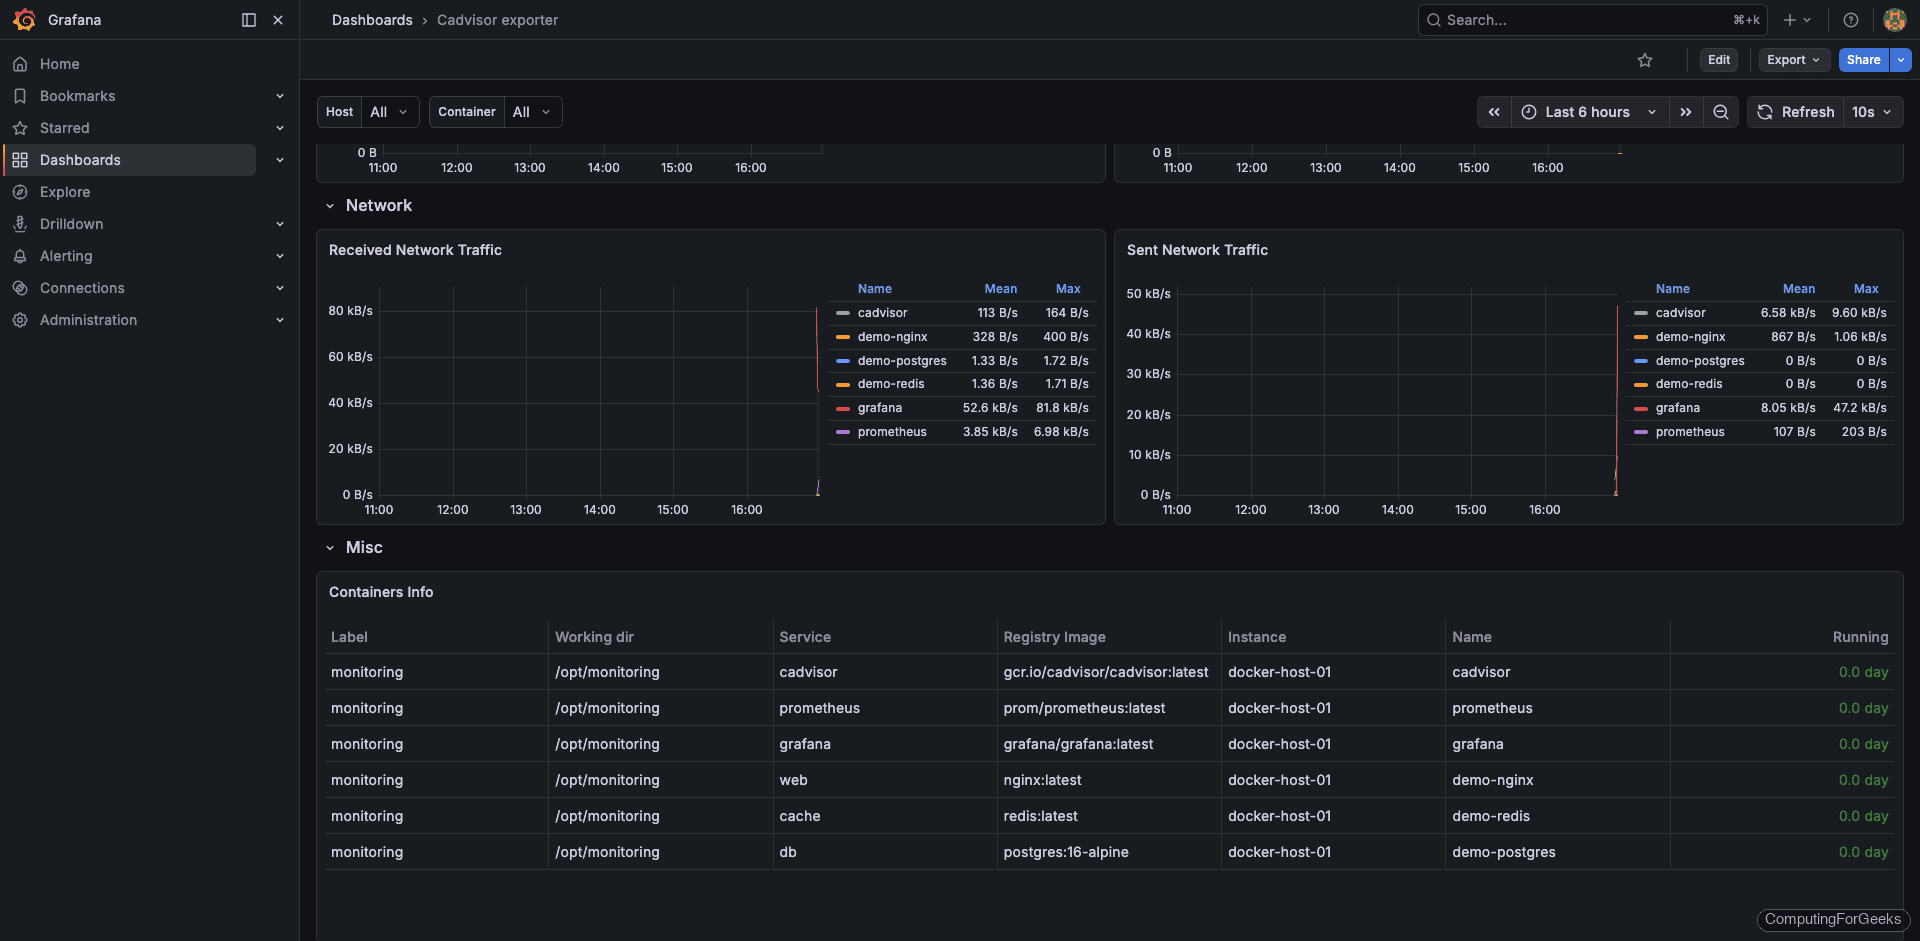This screenshot has height=941, width=1920.
Task: Click the Edit button
Action: point(1718,60)
